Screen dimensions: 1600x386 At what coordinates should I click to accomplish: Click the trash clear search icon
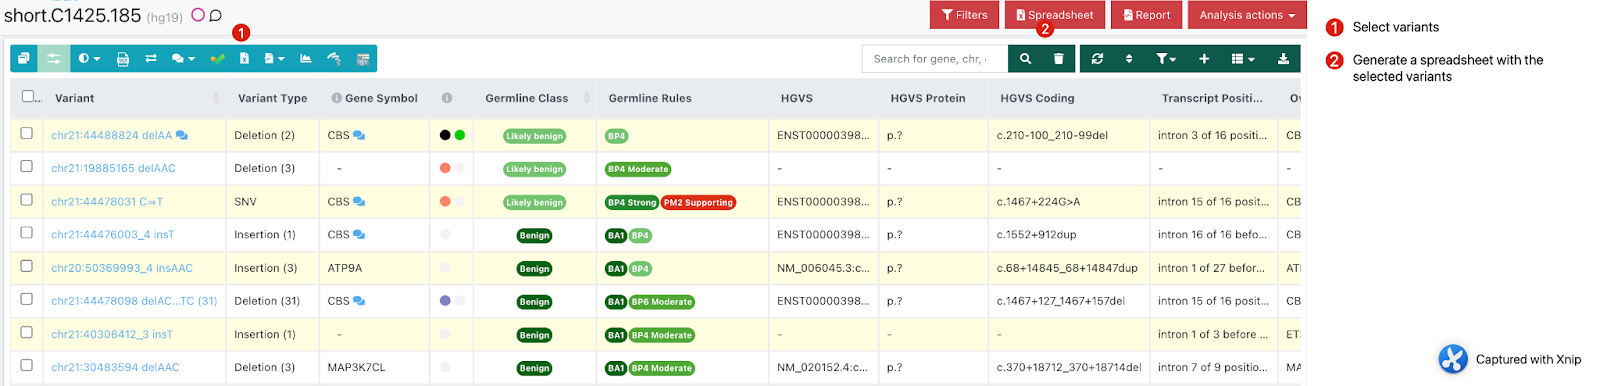(1058, 59)
